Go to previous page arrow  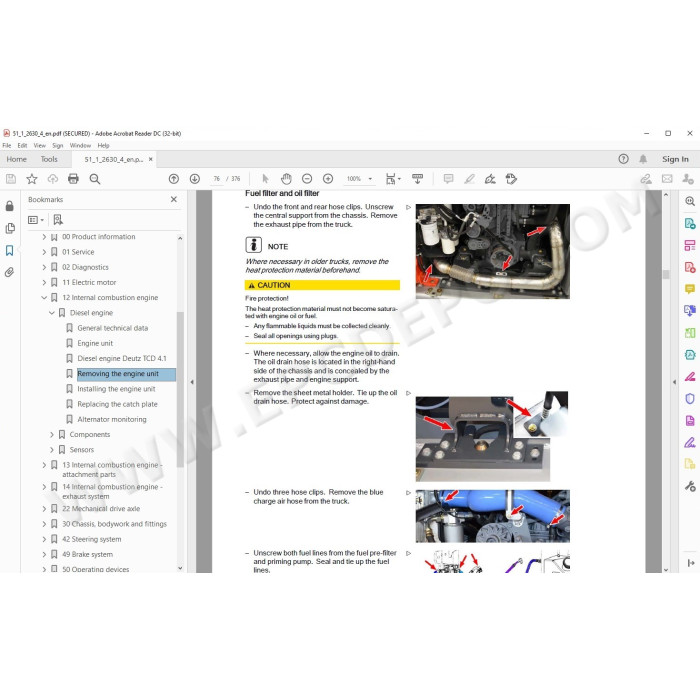pos(174,179)
